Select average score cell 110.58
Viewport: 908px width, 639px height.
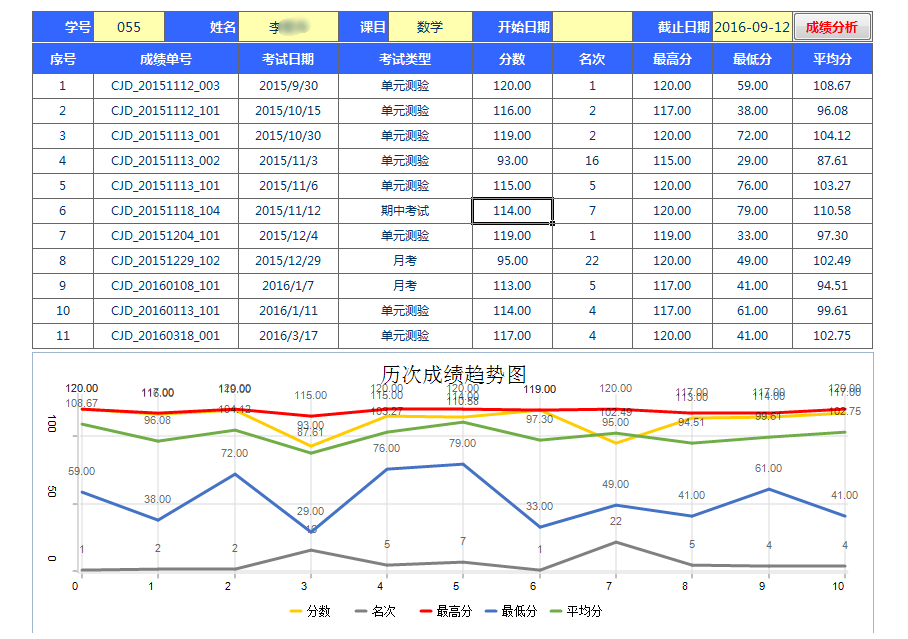click(x=832, y=211)
